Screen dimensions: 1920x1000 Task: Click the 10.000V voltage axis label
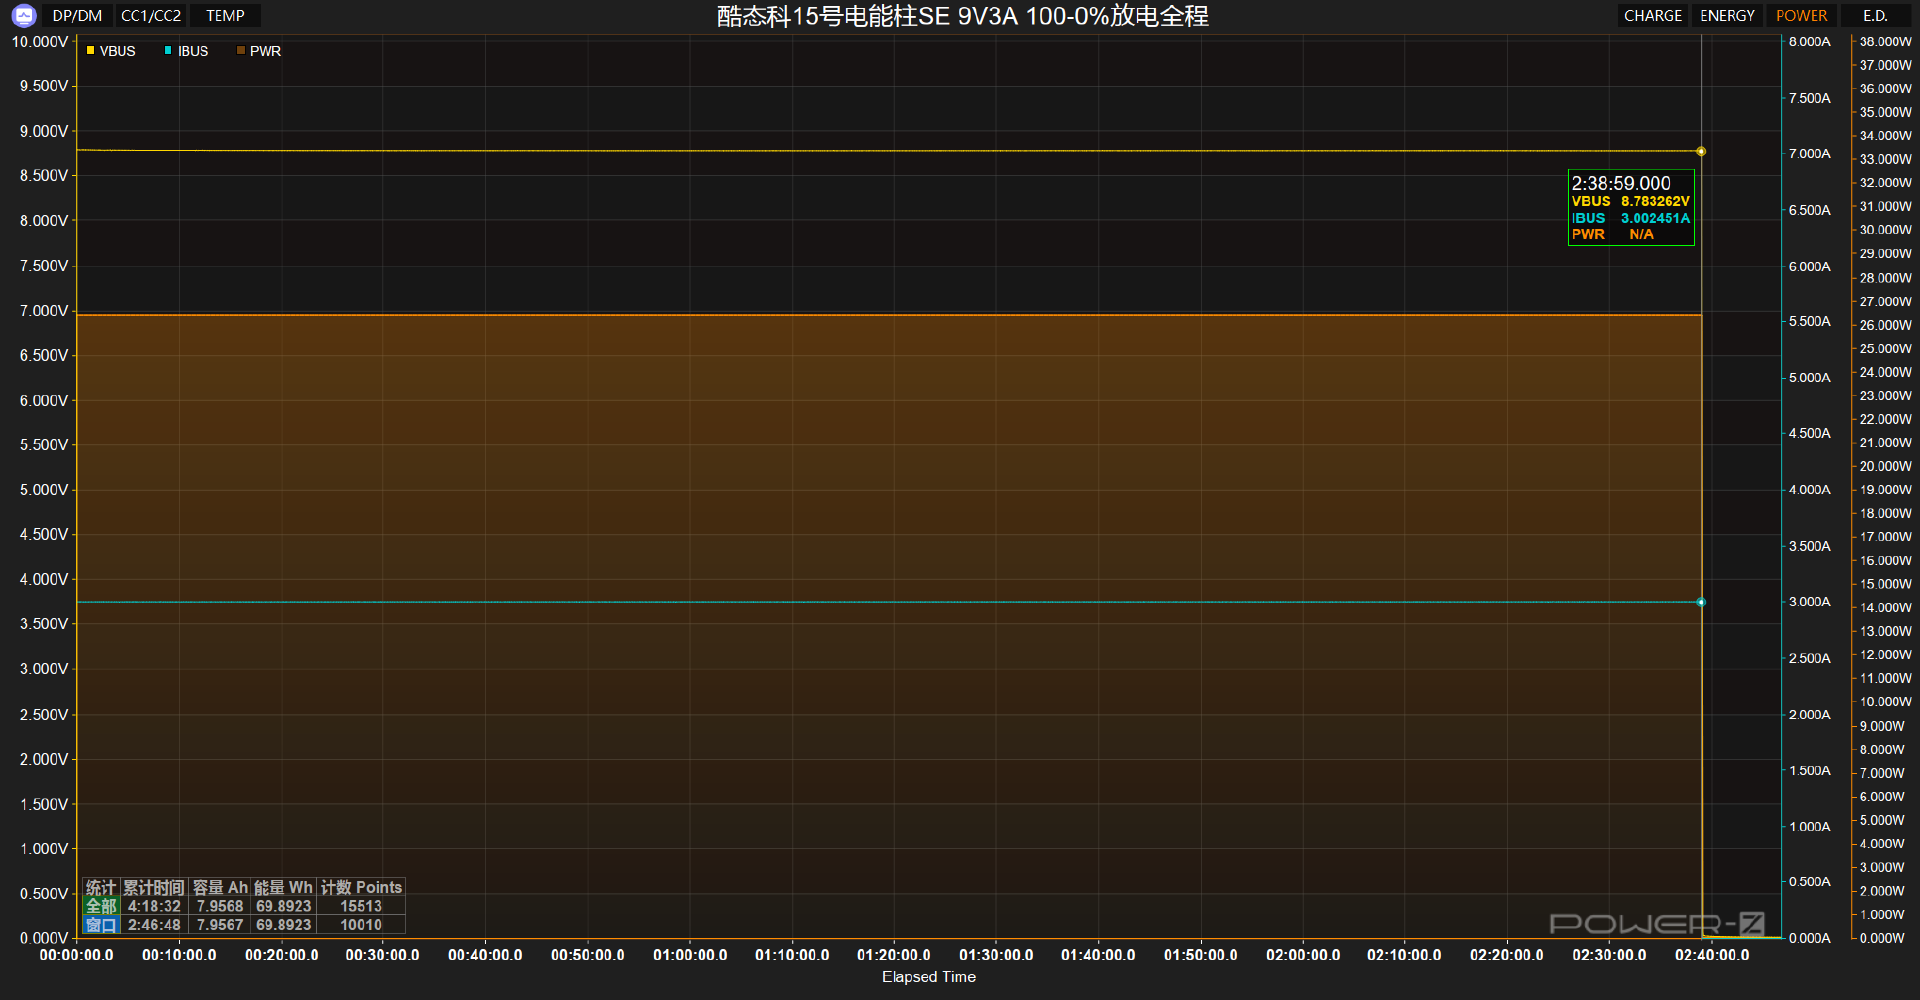(x=40, y=42)
